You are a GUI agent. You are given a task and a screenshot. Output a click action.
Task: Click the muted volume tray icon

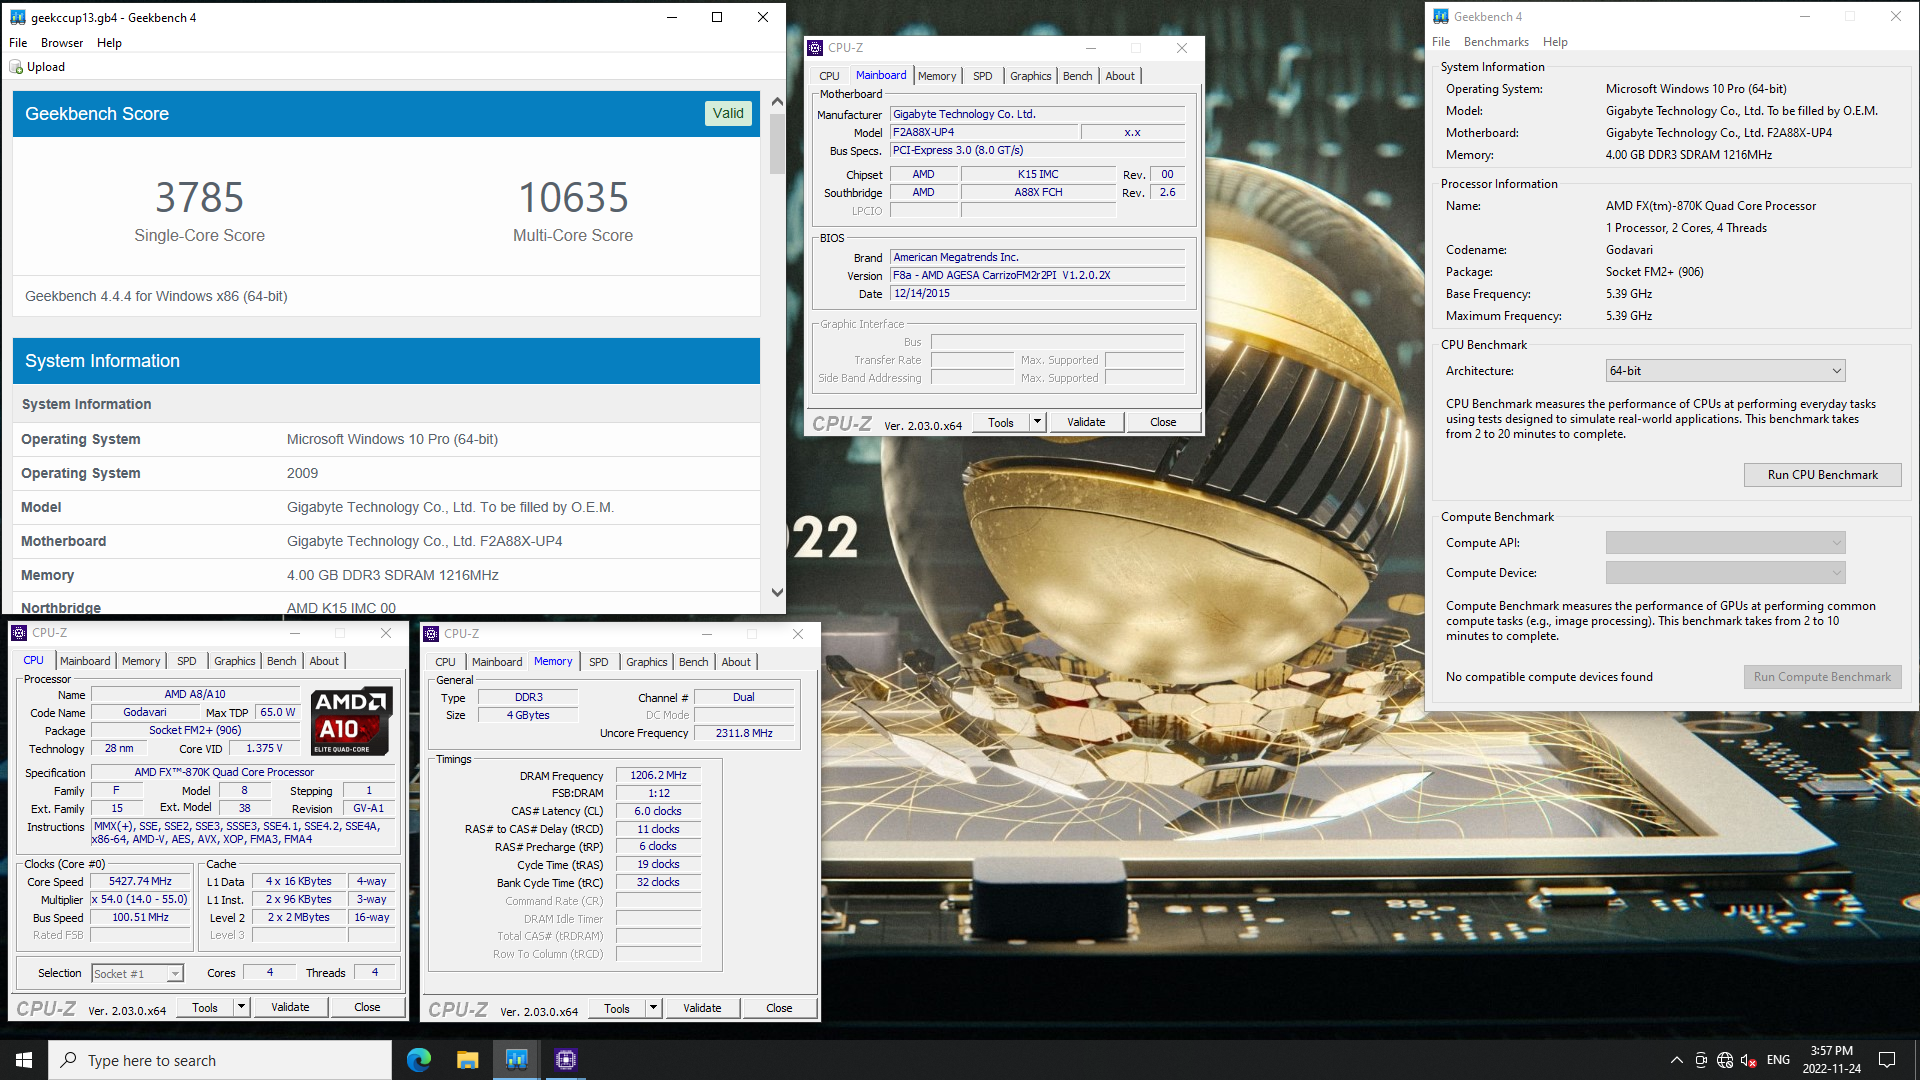1749,1060
